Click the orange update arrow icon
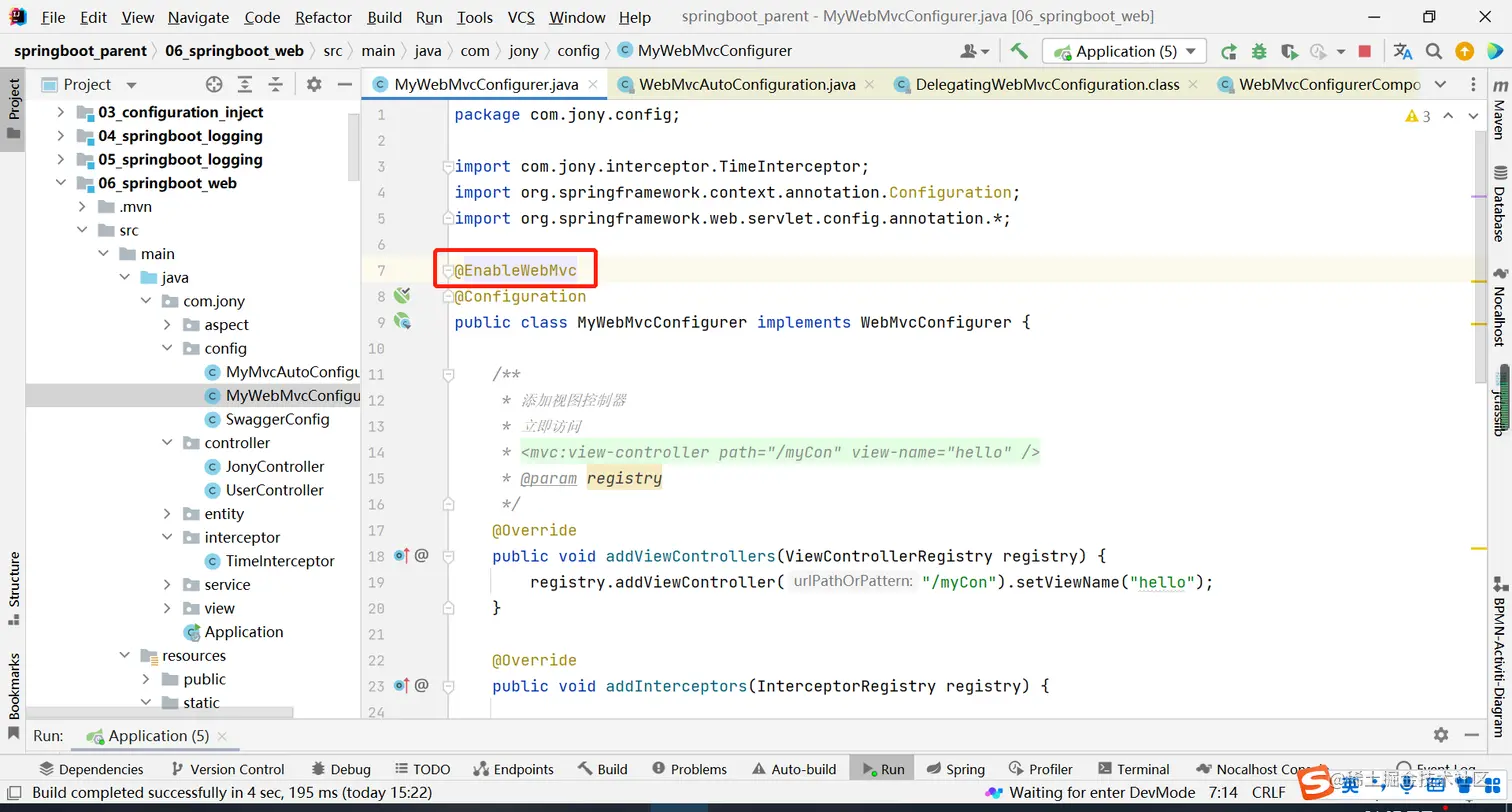The width and height of the screenshot is (1512, 812). click(x=1464, y=51)
